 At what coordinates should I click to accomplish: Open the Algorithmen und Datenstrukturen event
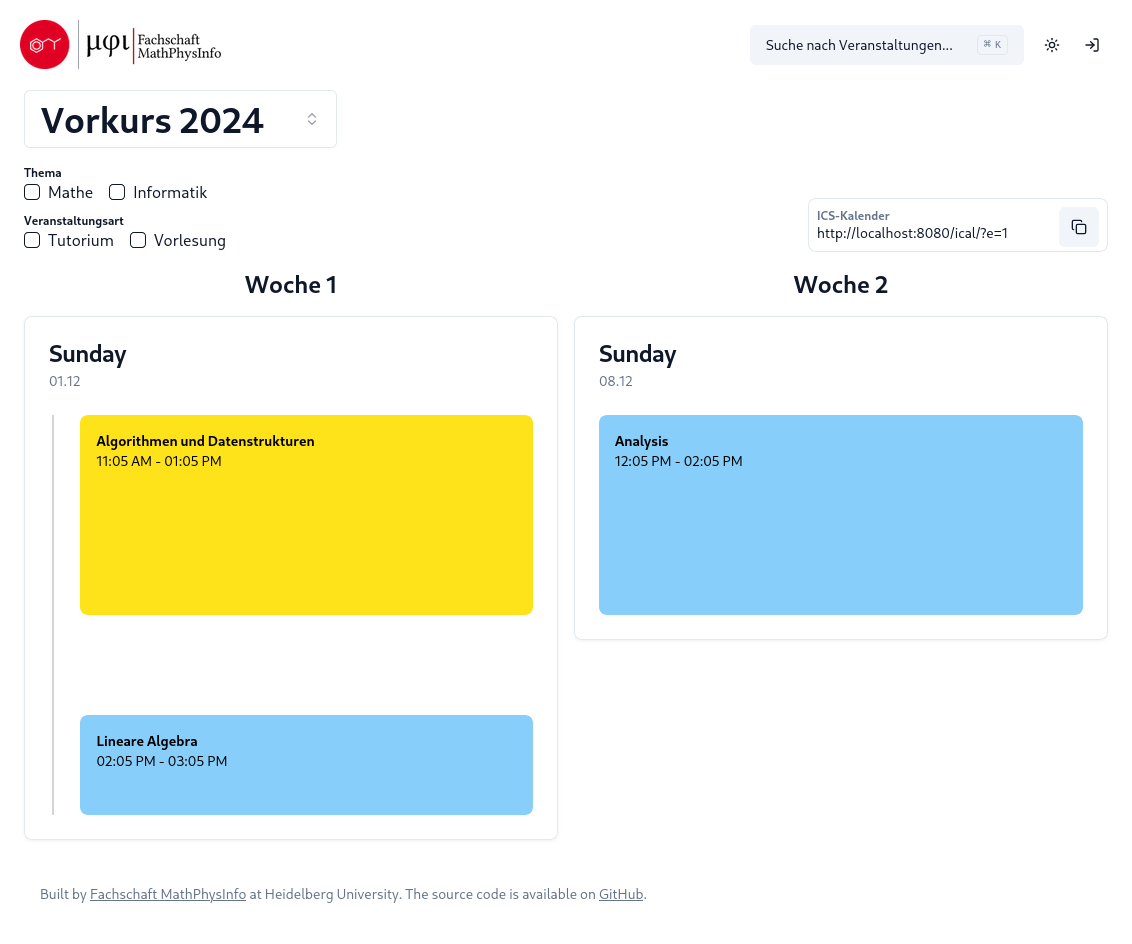tap(306, 515)
